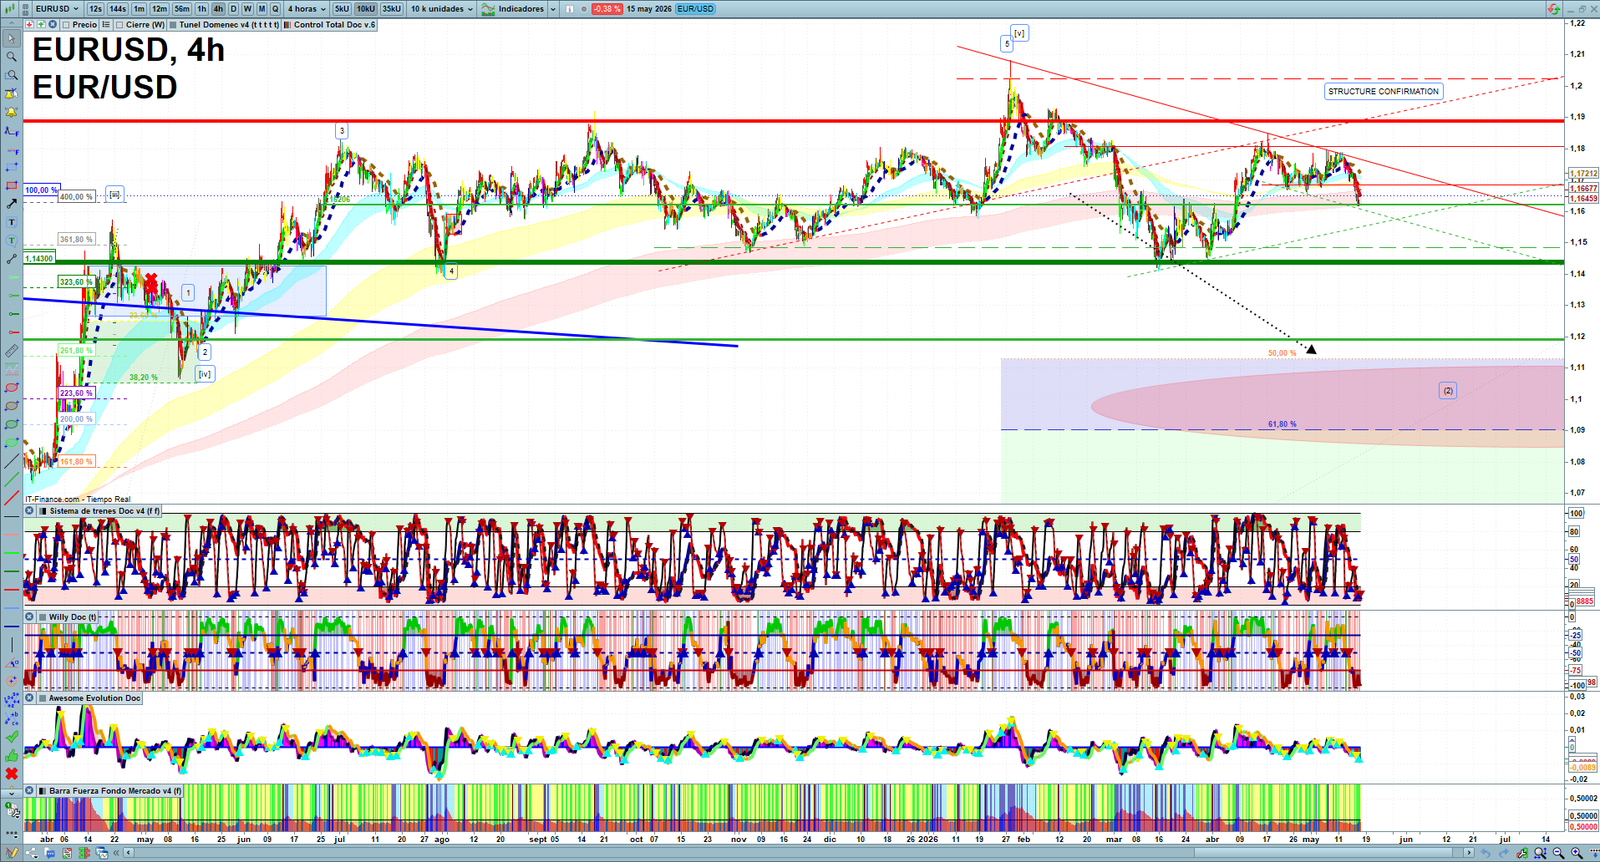Click the zoom-in magnifier in bottom right
The width and height of the screenshot is (1600, 862).
point(1576,853)
